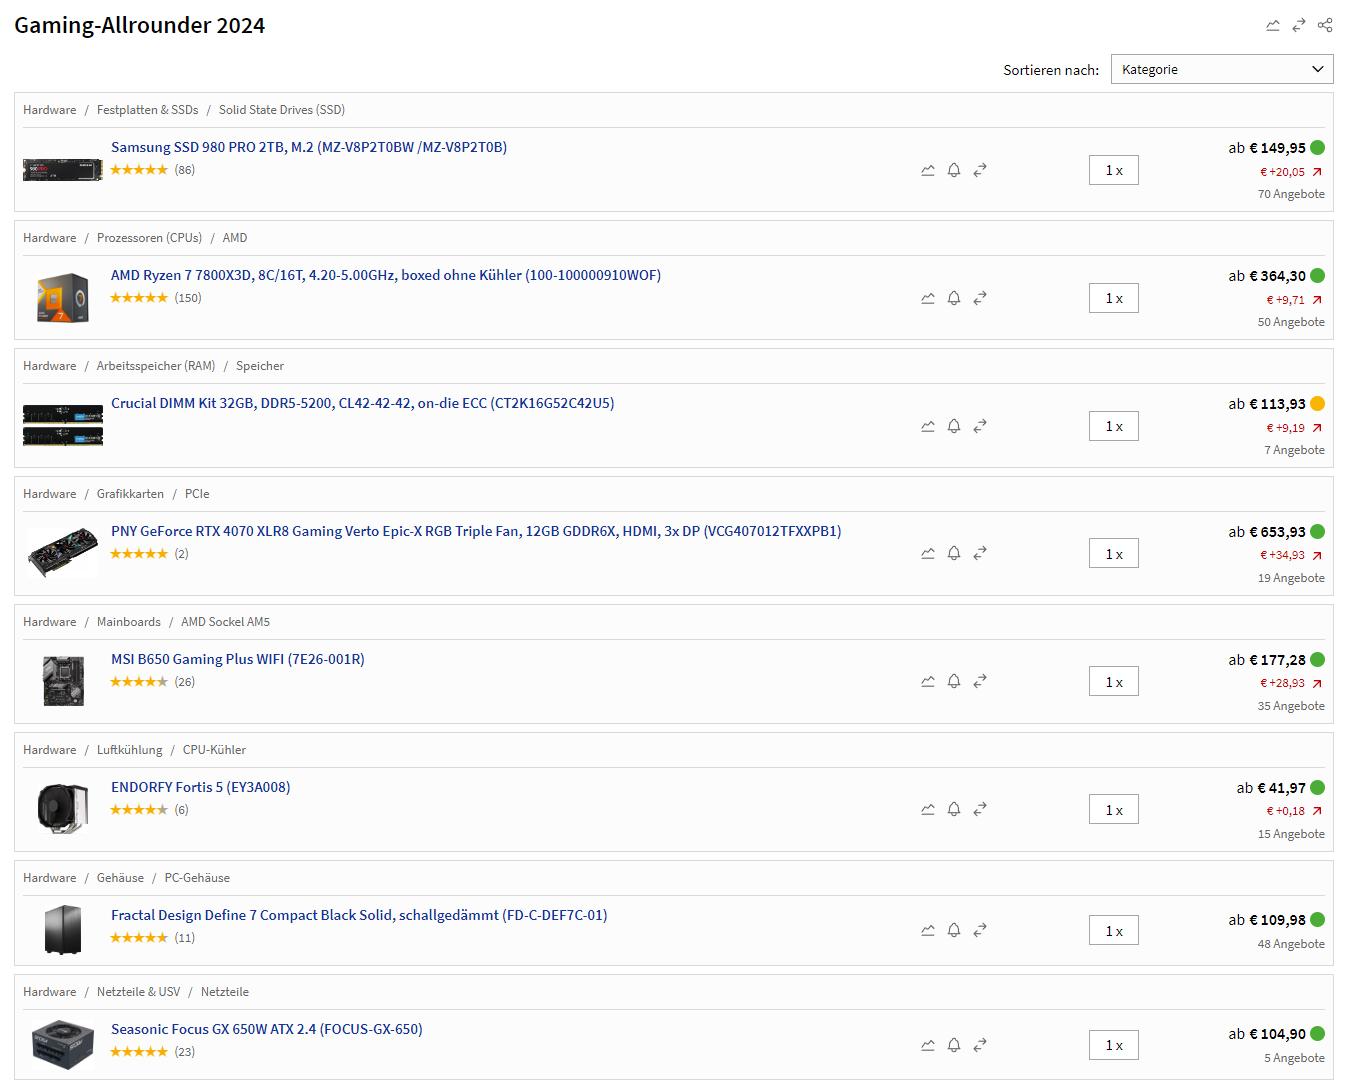Viewport: 1347px width, 1087px height.
Task: Open the (86) reviews for Samsung SSD
Action: (185, 170)
